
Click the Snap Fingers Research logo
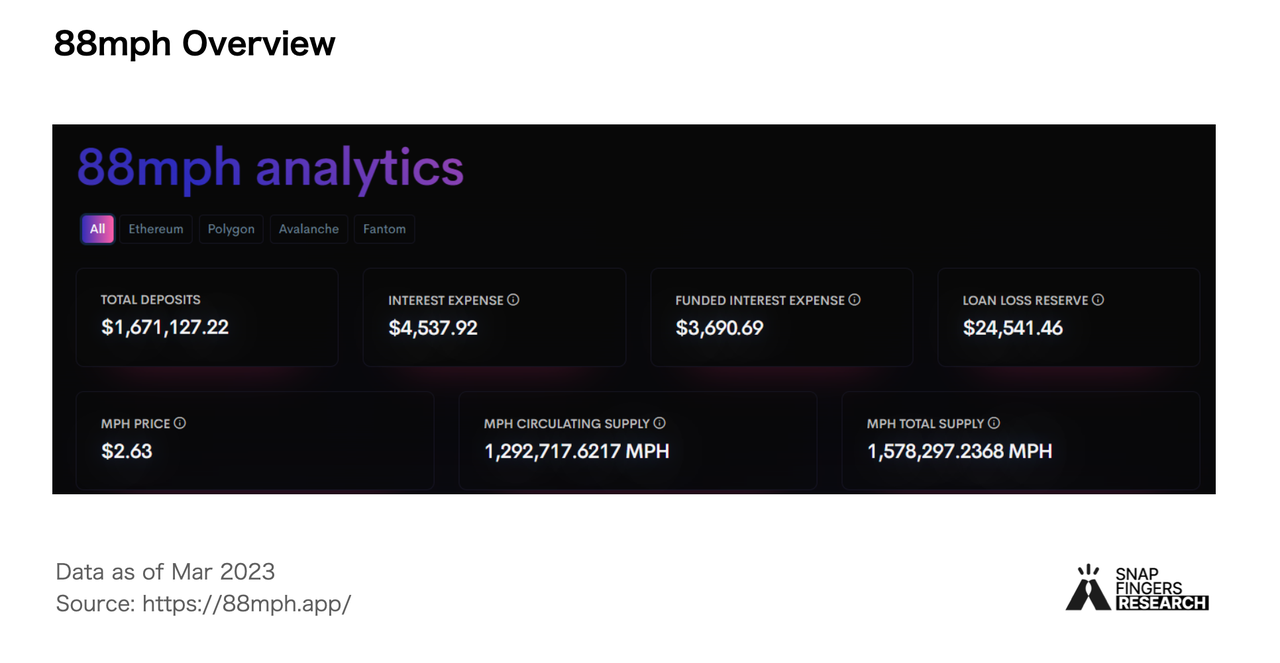(1137, 588)
